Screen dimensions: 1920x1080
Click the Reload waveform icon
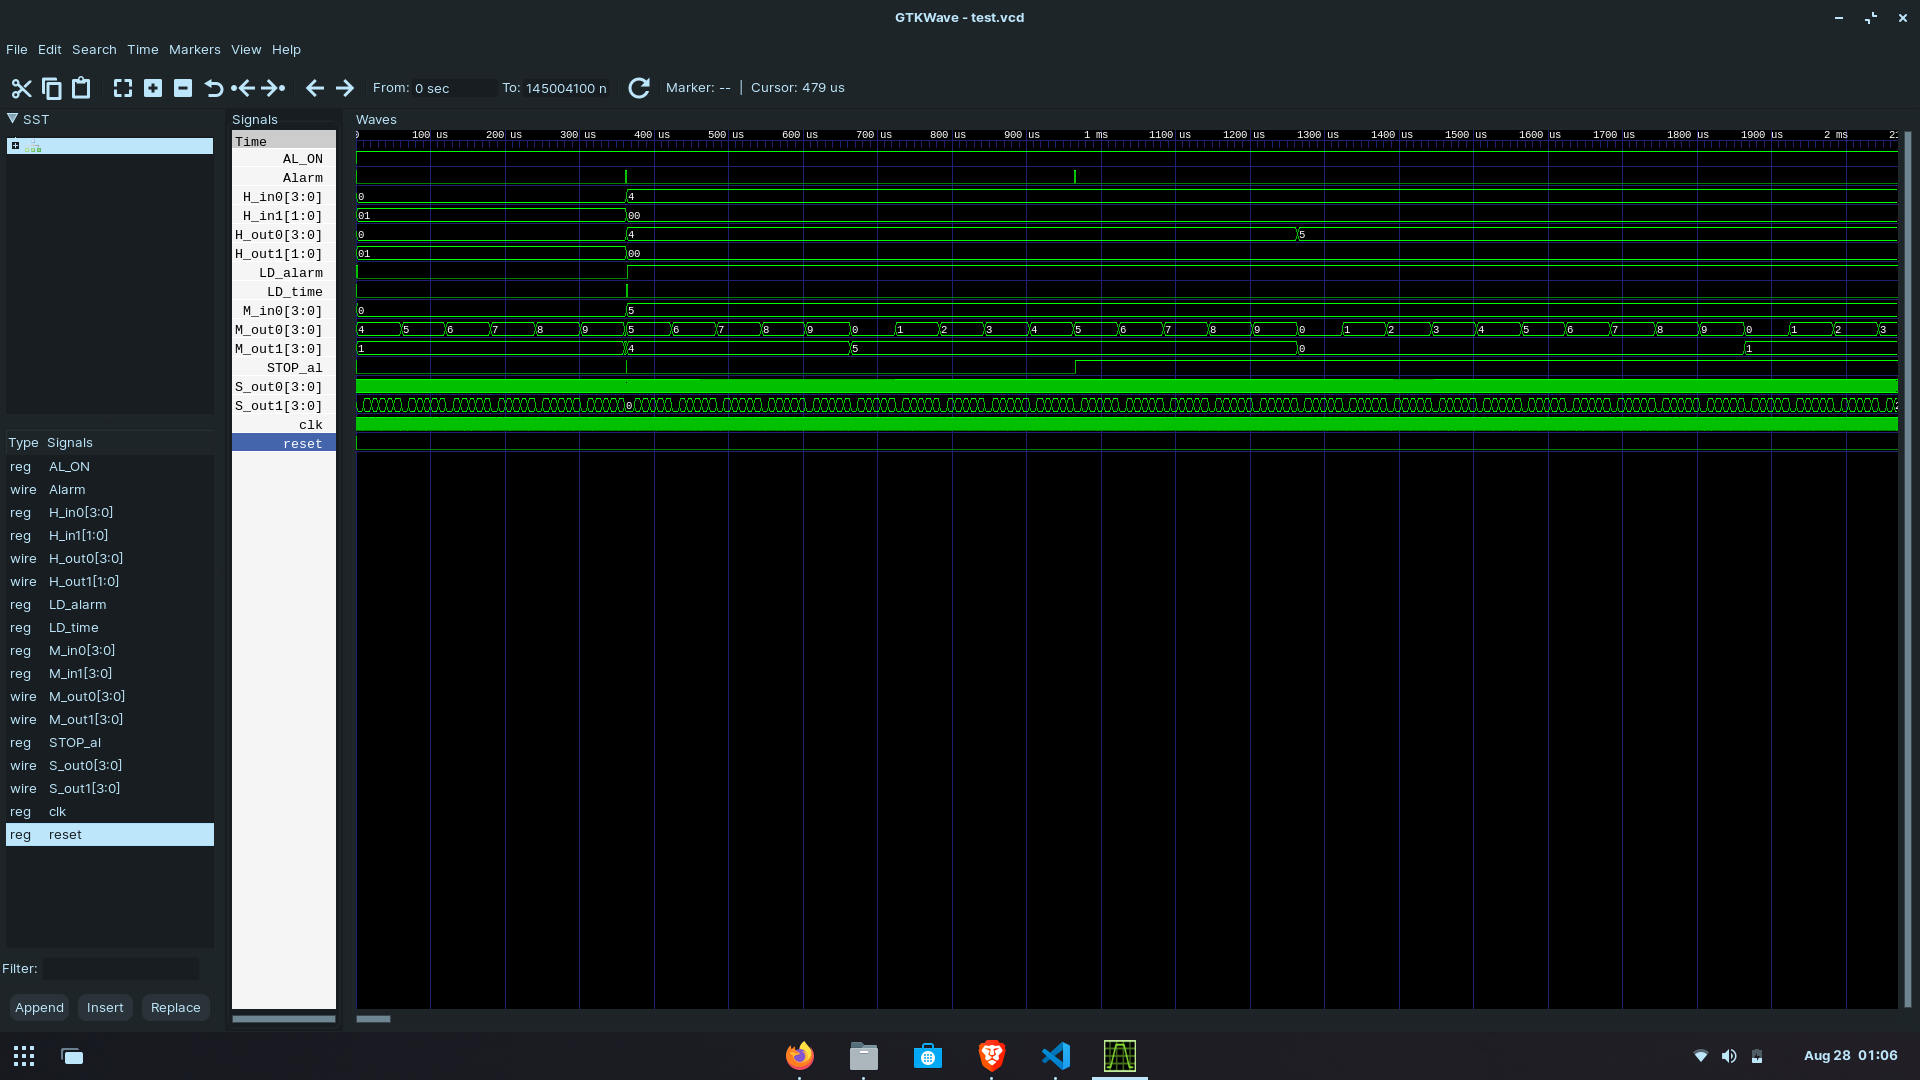[x=639, y=88]
